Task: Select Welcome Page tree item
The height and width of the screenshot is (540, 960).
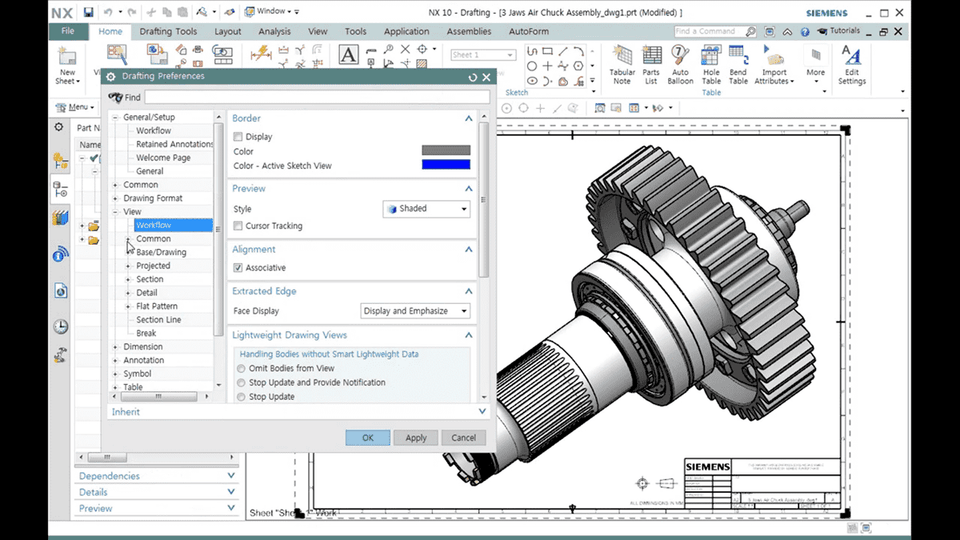Action: pyautogui.click(x=163, y=157)
